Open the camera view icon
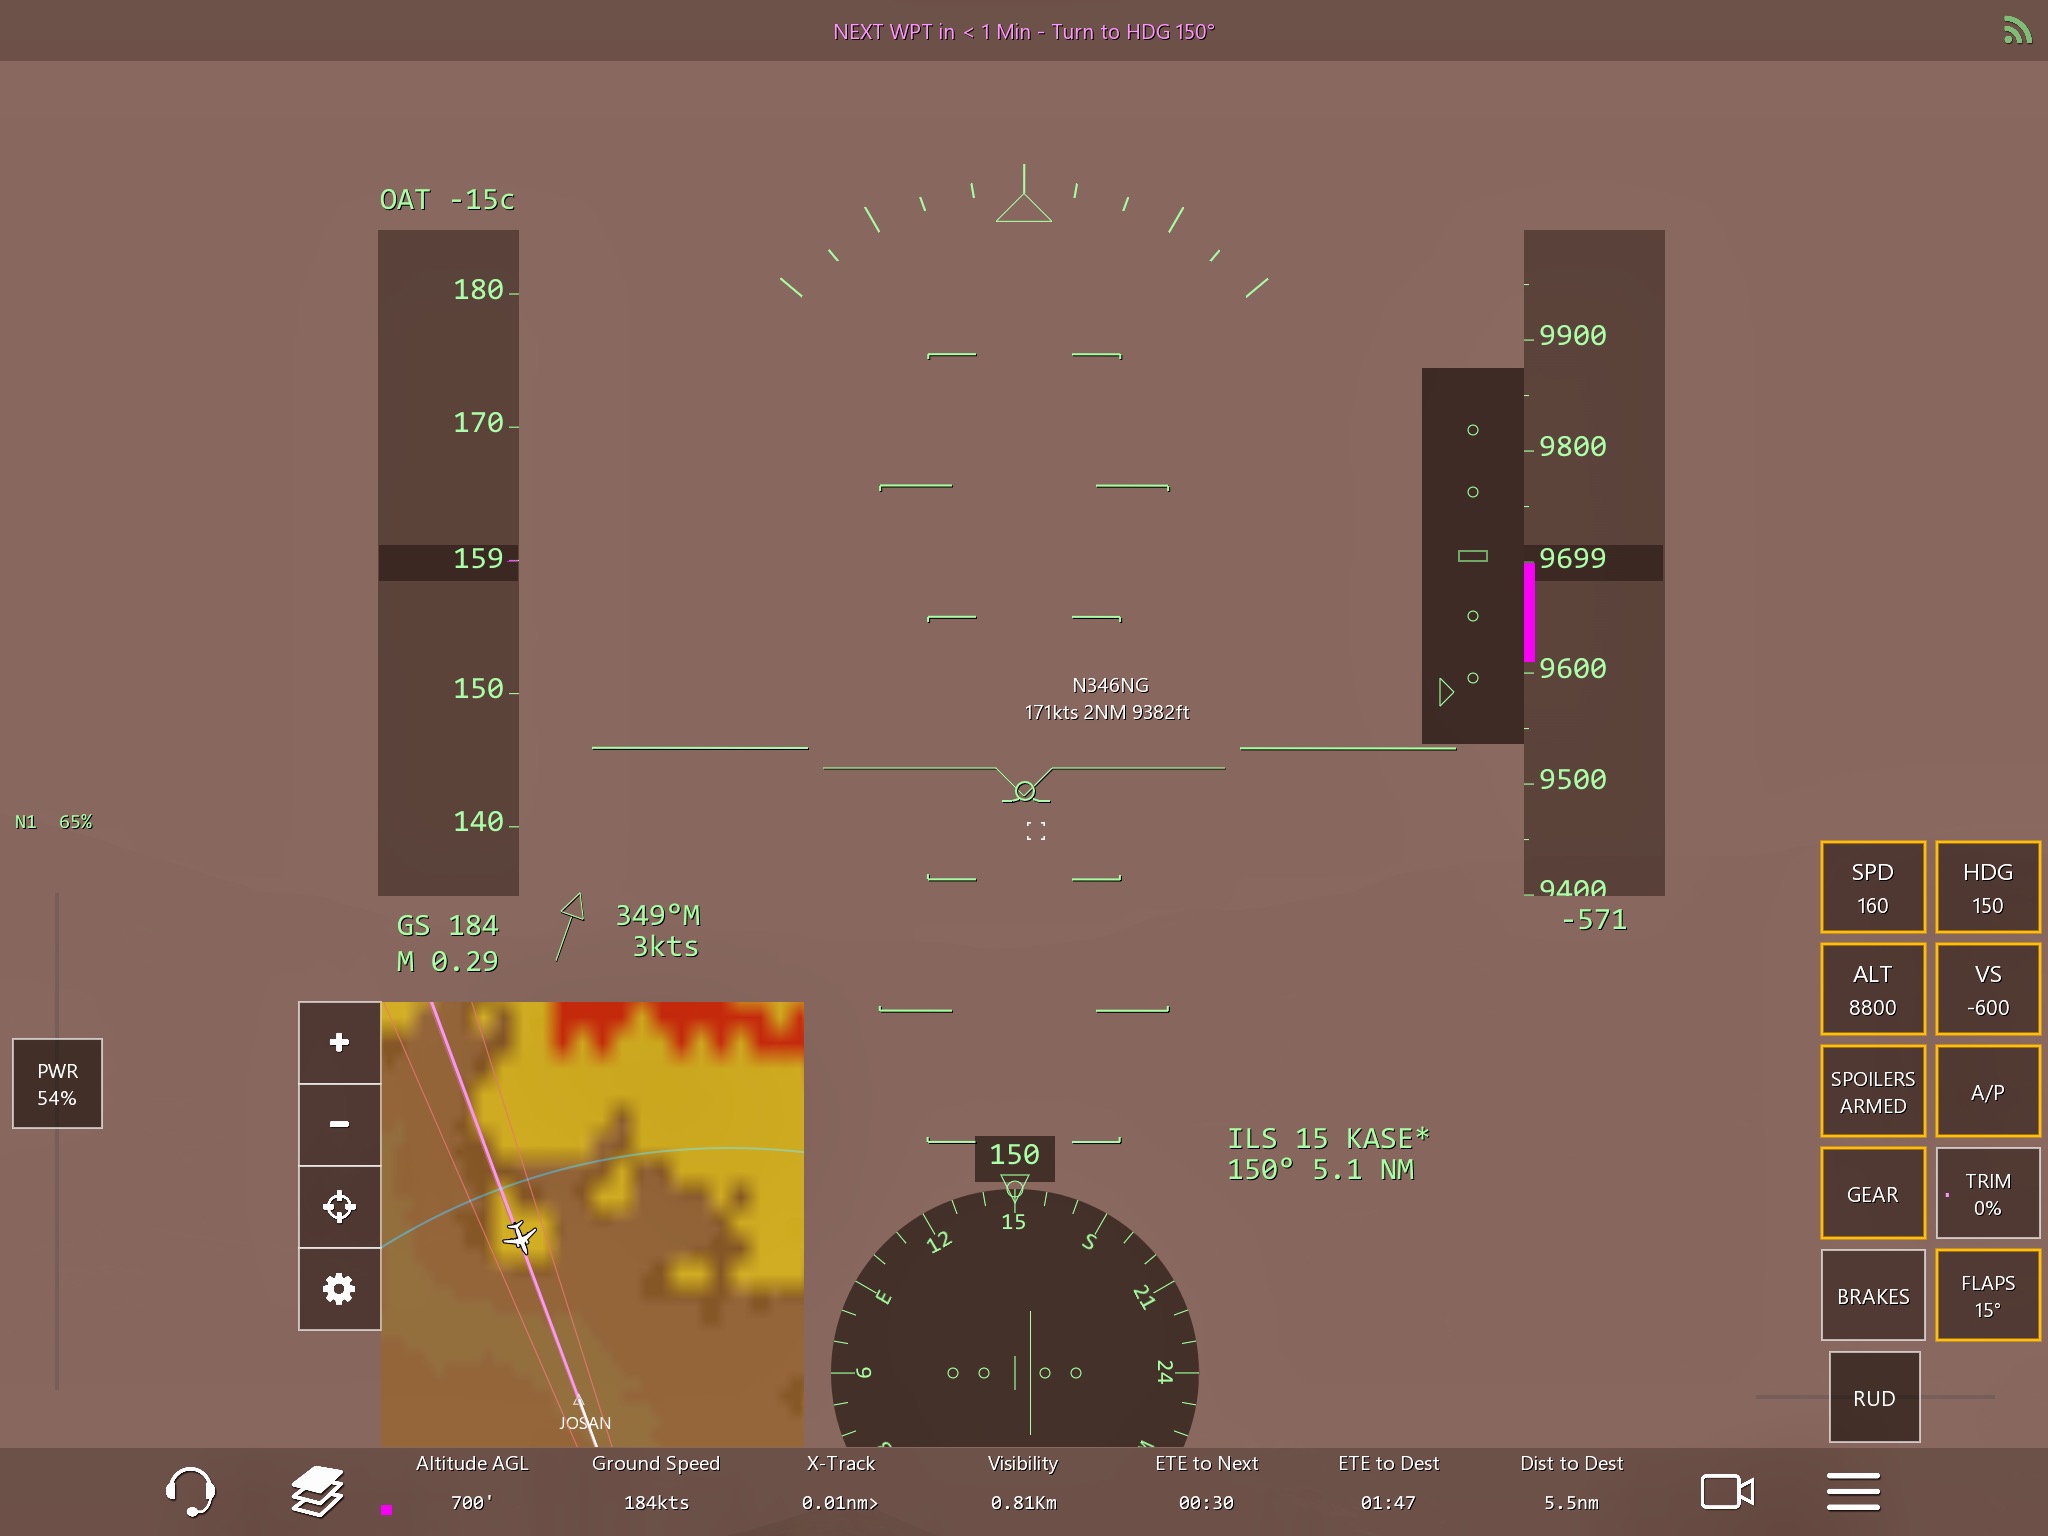Image resolution: width=2048 pixels, height=1536 pixels. click(1727, 1491)
